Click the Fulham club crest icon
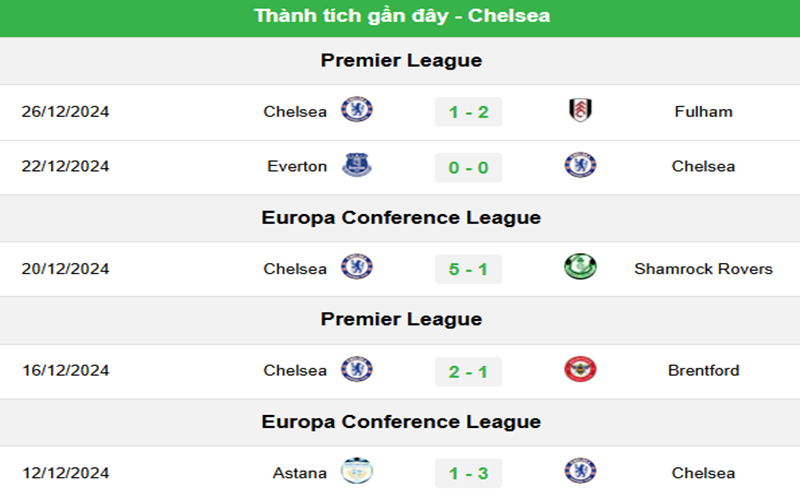Screen dimensions: 800x500 pos(580,111)
